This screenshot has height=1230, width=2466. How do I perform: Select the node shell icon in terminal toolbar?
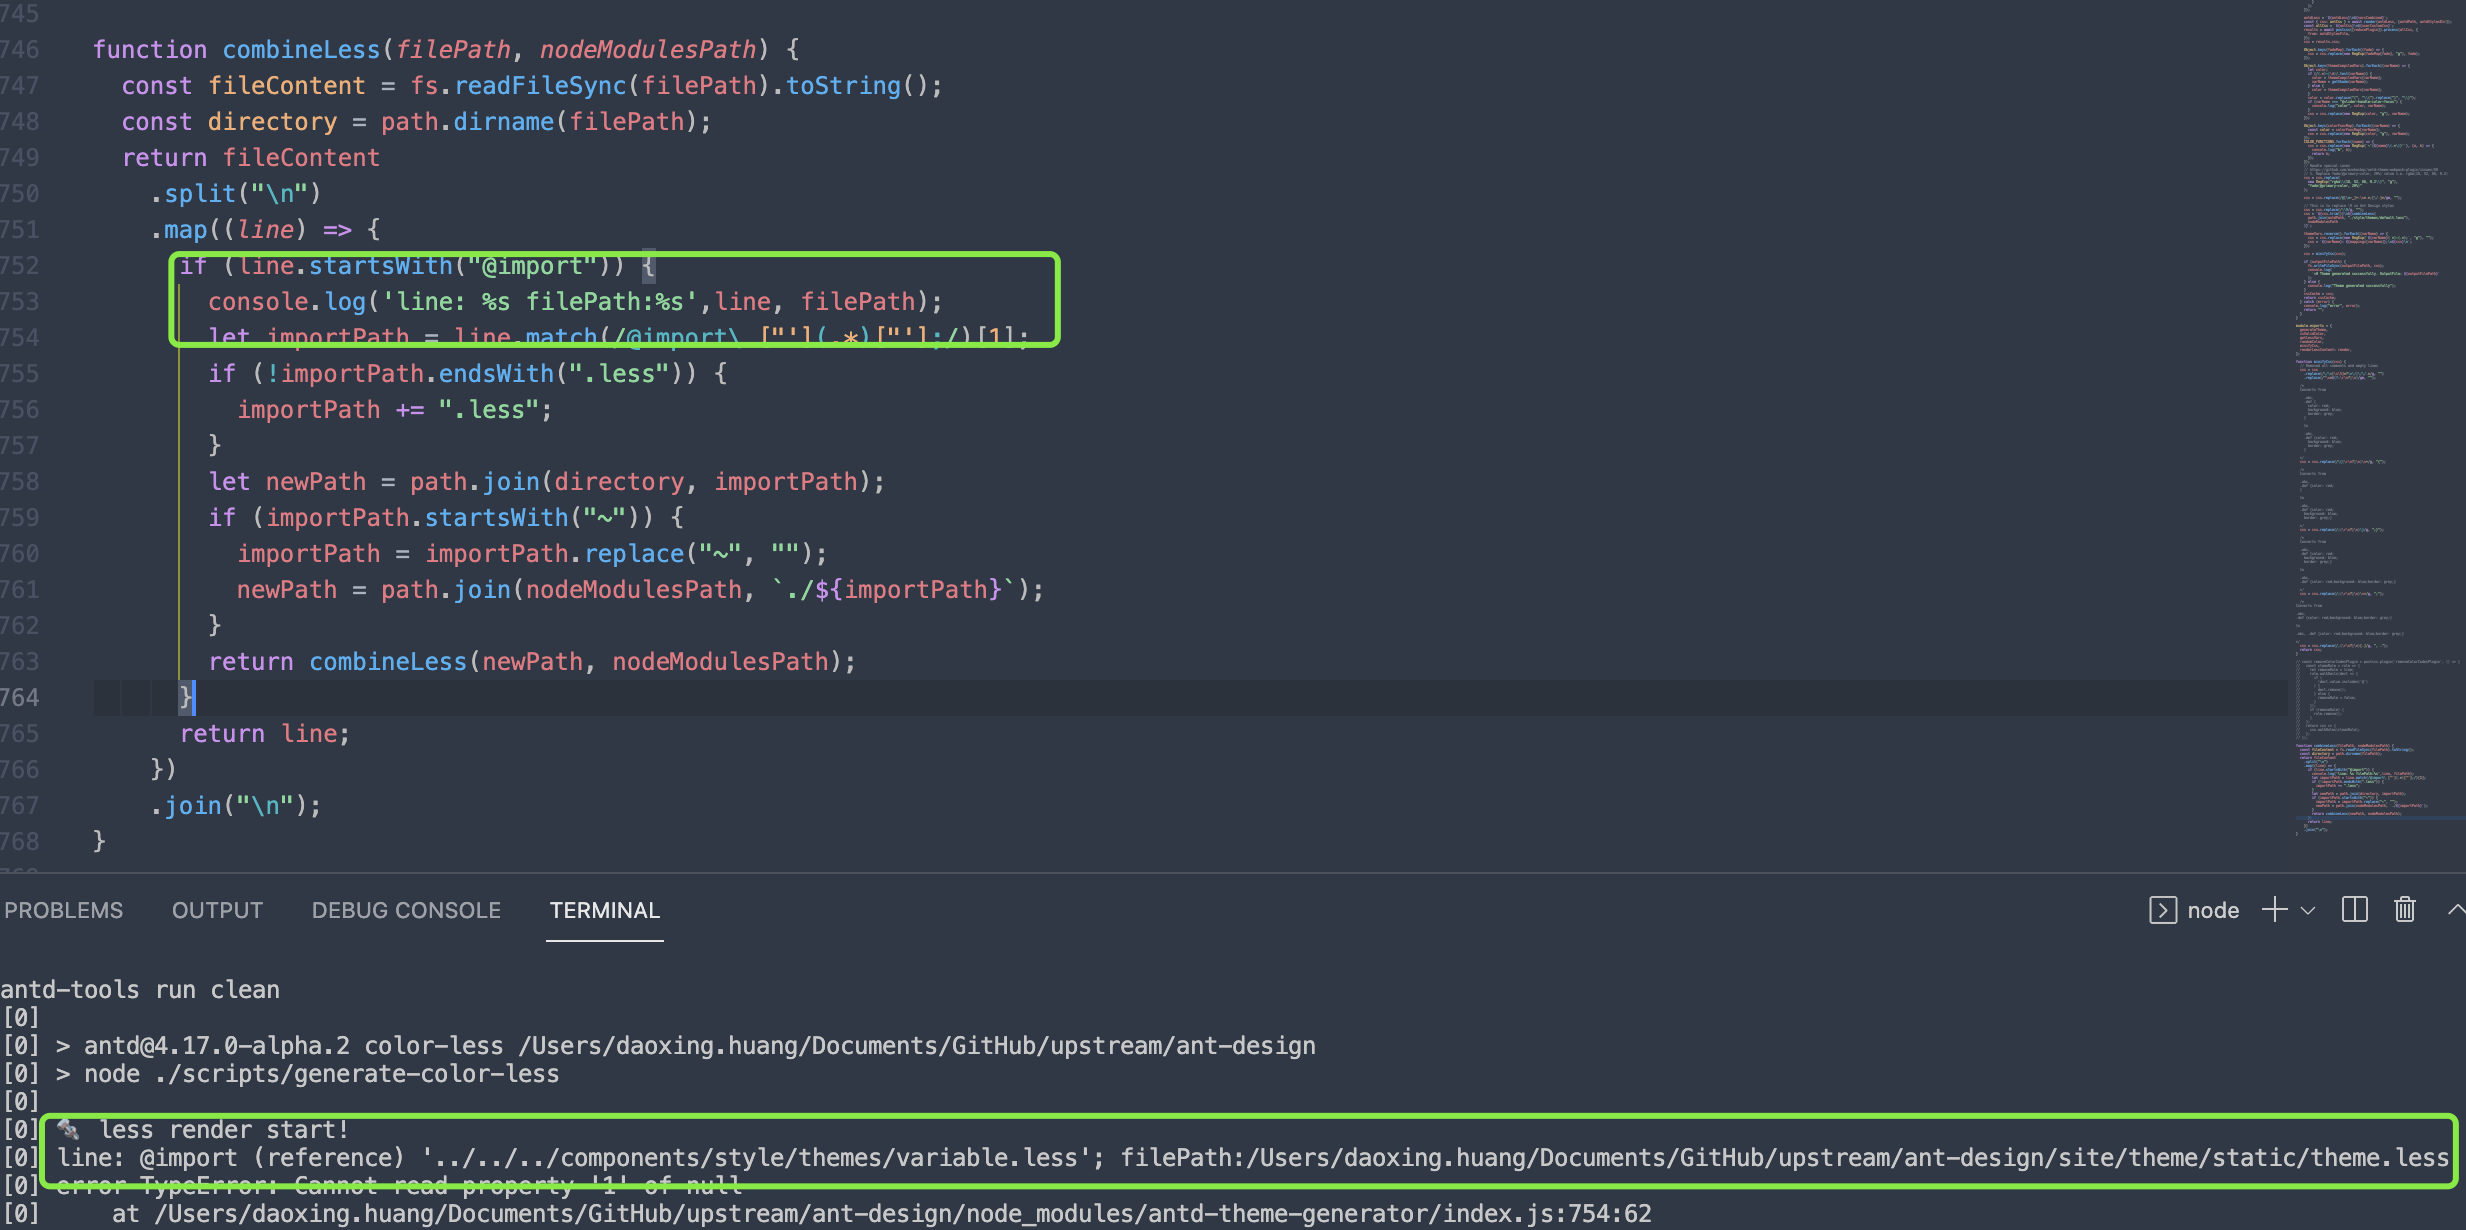[2163, 909]
